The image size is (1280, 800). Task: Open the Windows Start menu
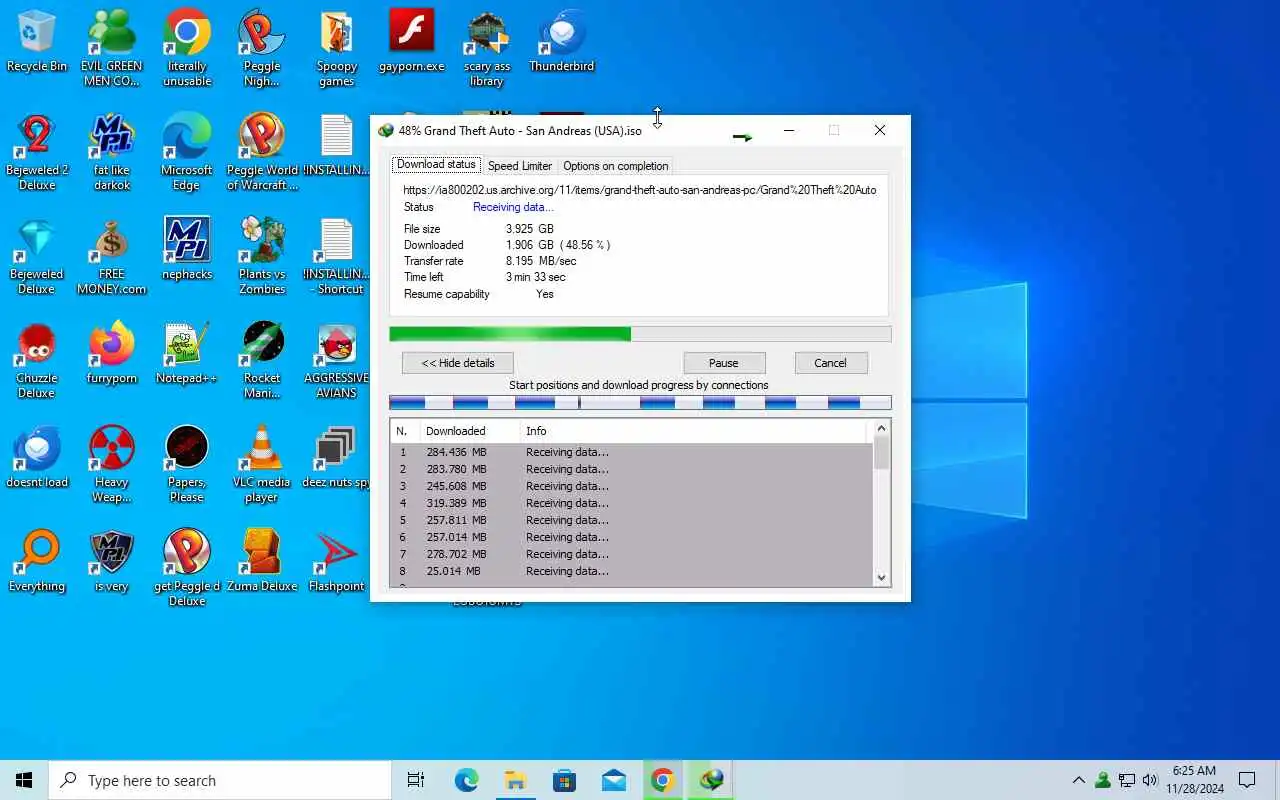tap(24, 780)
